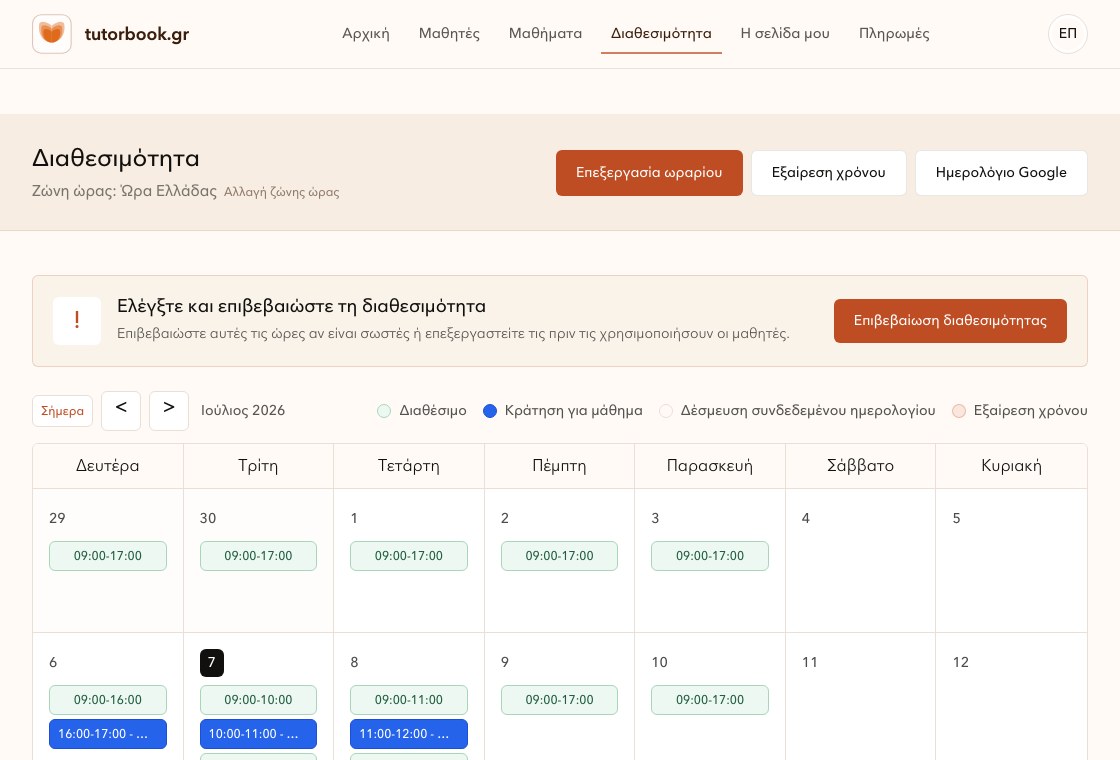This screenshot has height=760, width=1120.
Task: Open 09:00-17:00 slot on day 29
Action: click(x=108, y=556)
